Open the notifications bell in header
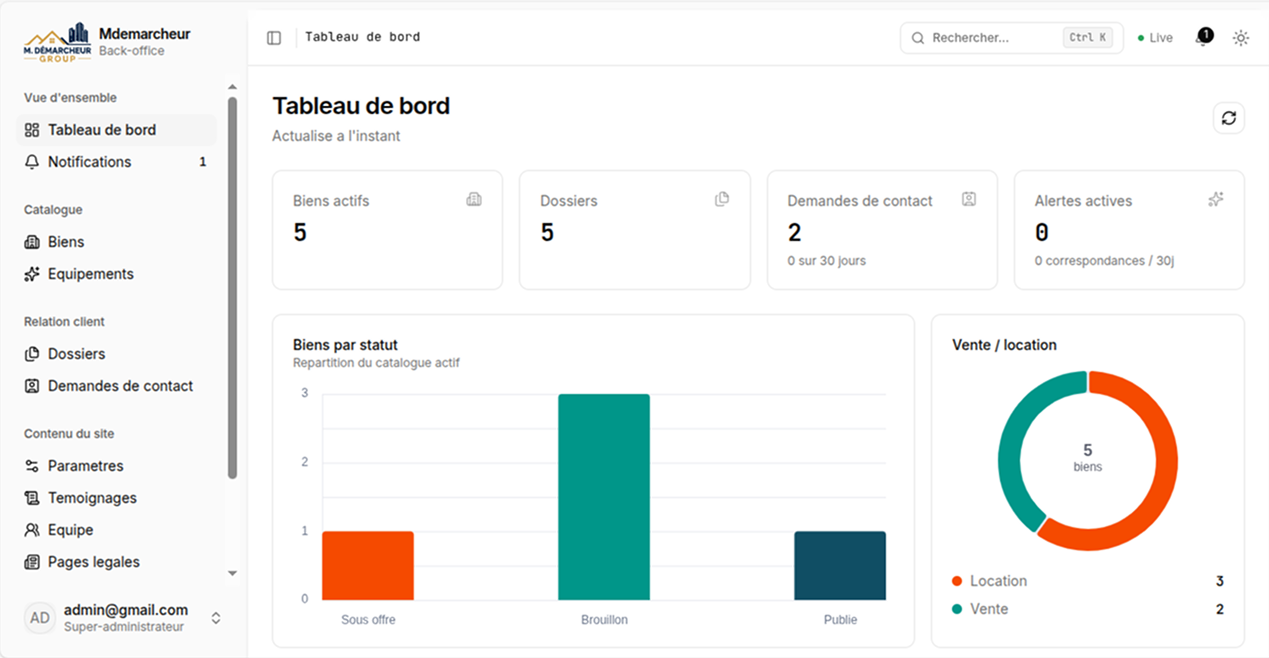The image size is (1269, 658). pyautogui.click(x=1203, y=38)
